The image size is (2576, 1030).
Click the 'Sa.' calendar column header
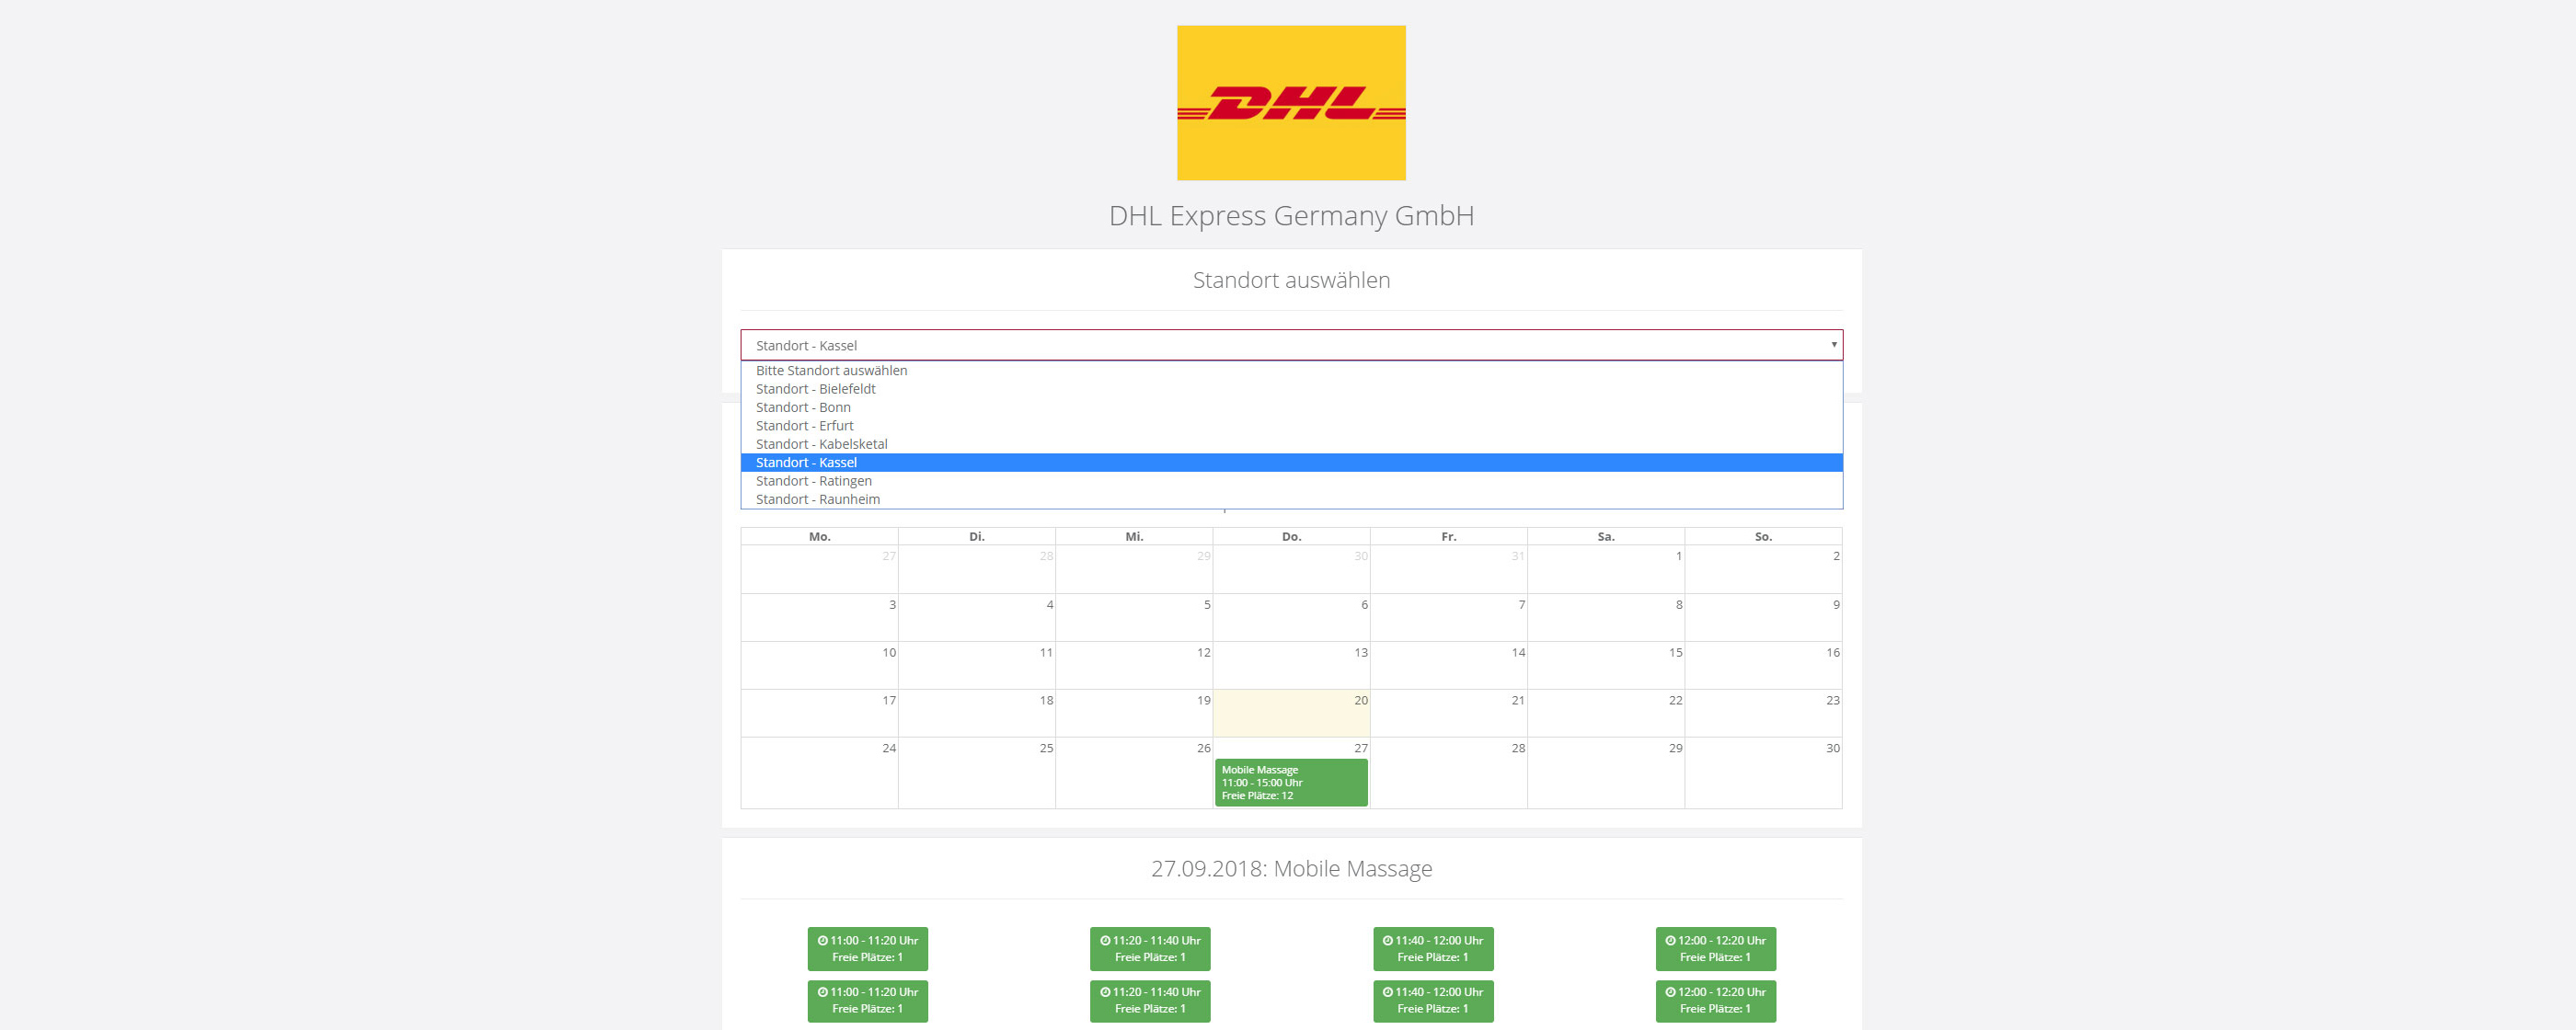pos(1606,537)
